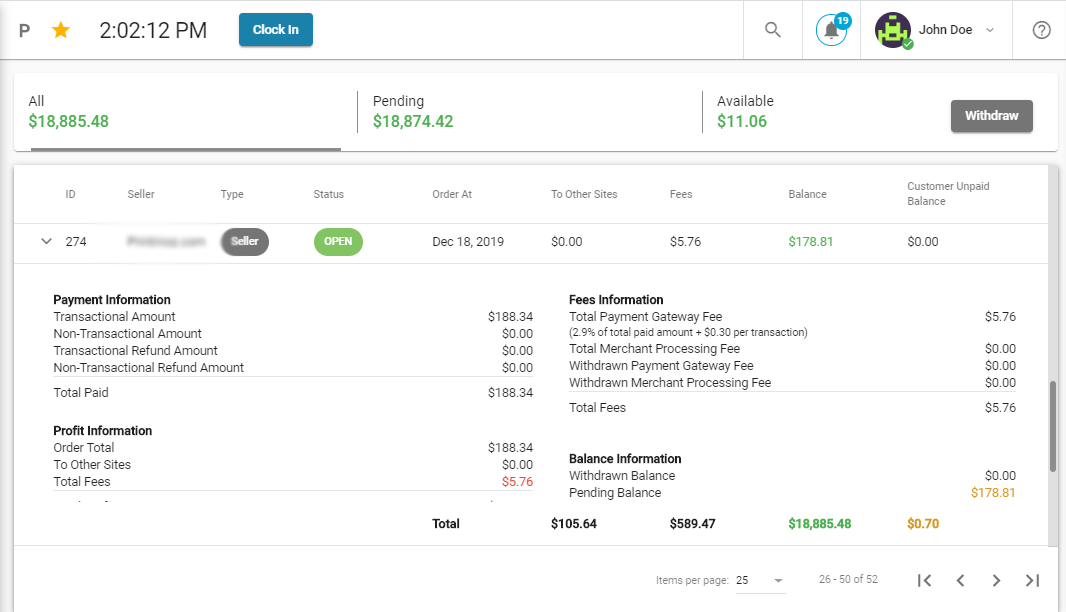Open the search magnifier icon
Screen dimensions: 1066x612
click(x=772, y=30)
